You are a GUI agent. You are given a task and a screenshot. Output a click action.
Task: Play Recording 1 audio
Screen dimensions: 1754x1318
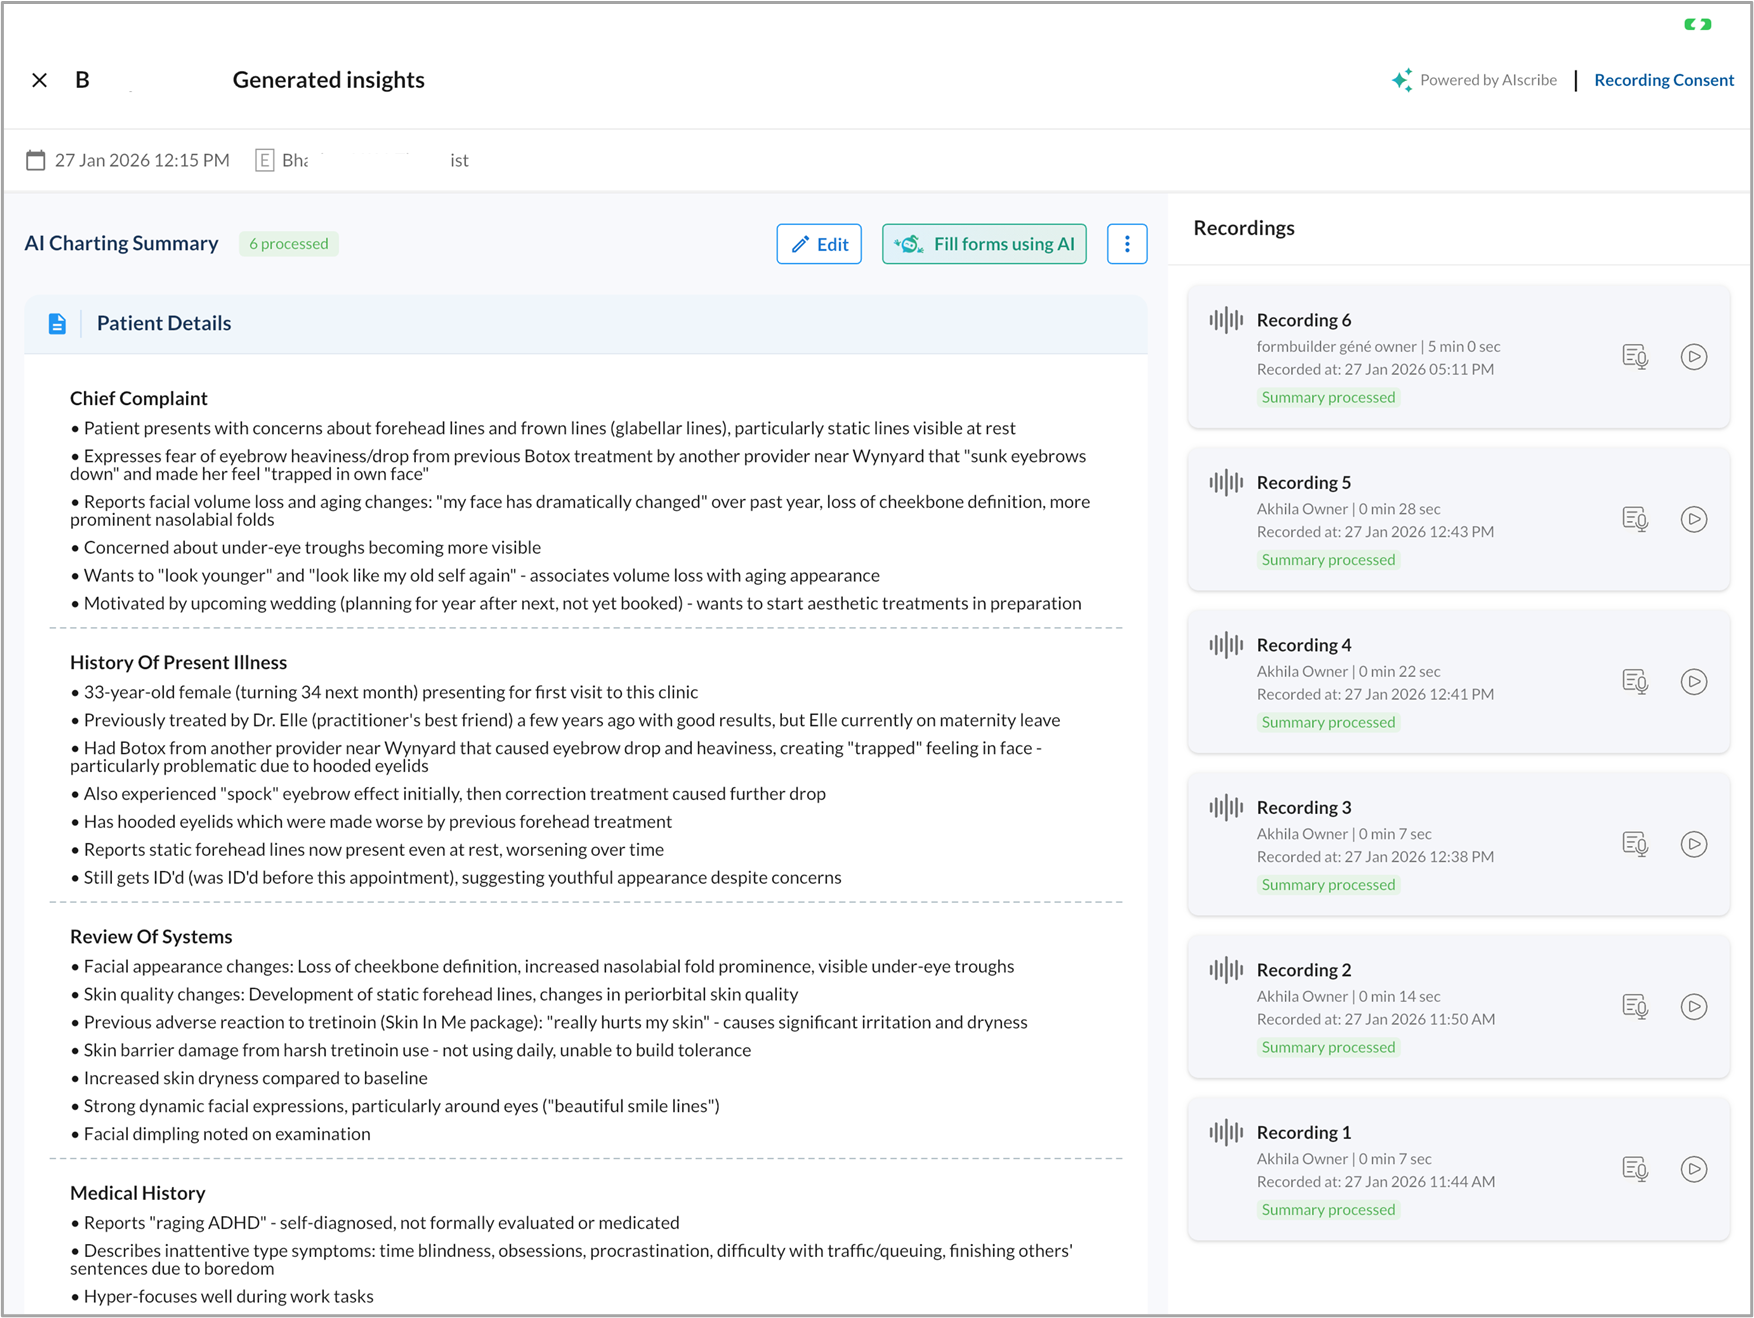point(1693,1169)
